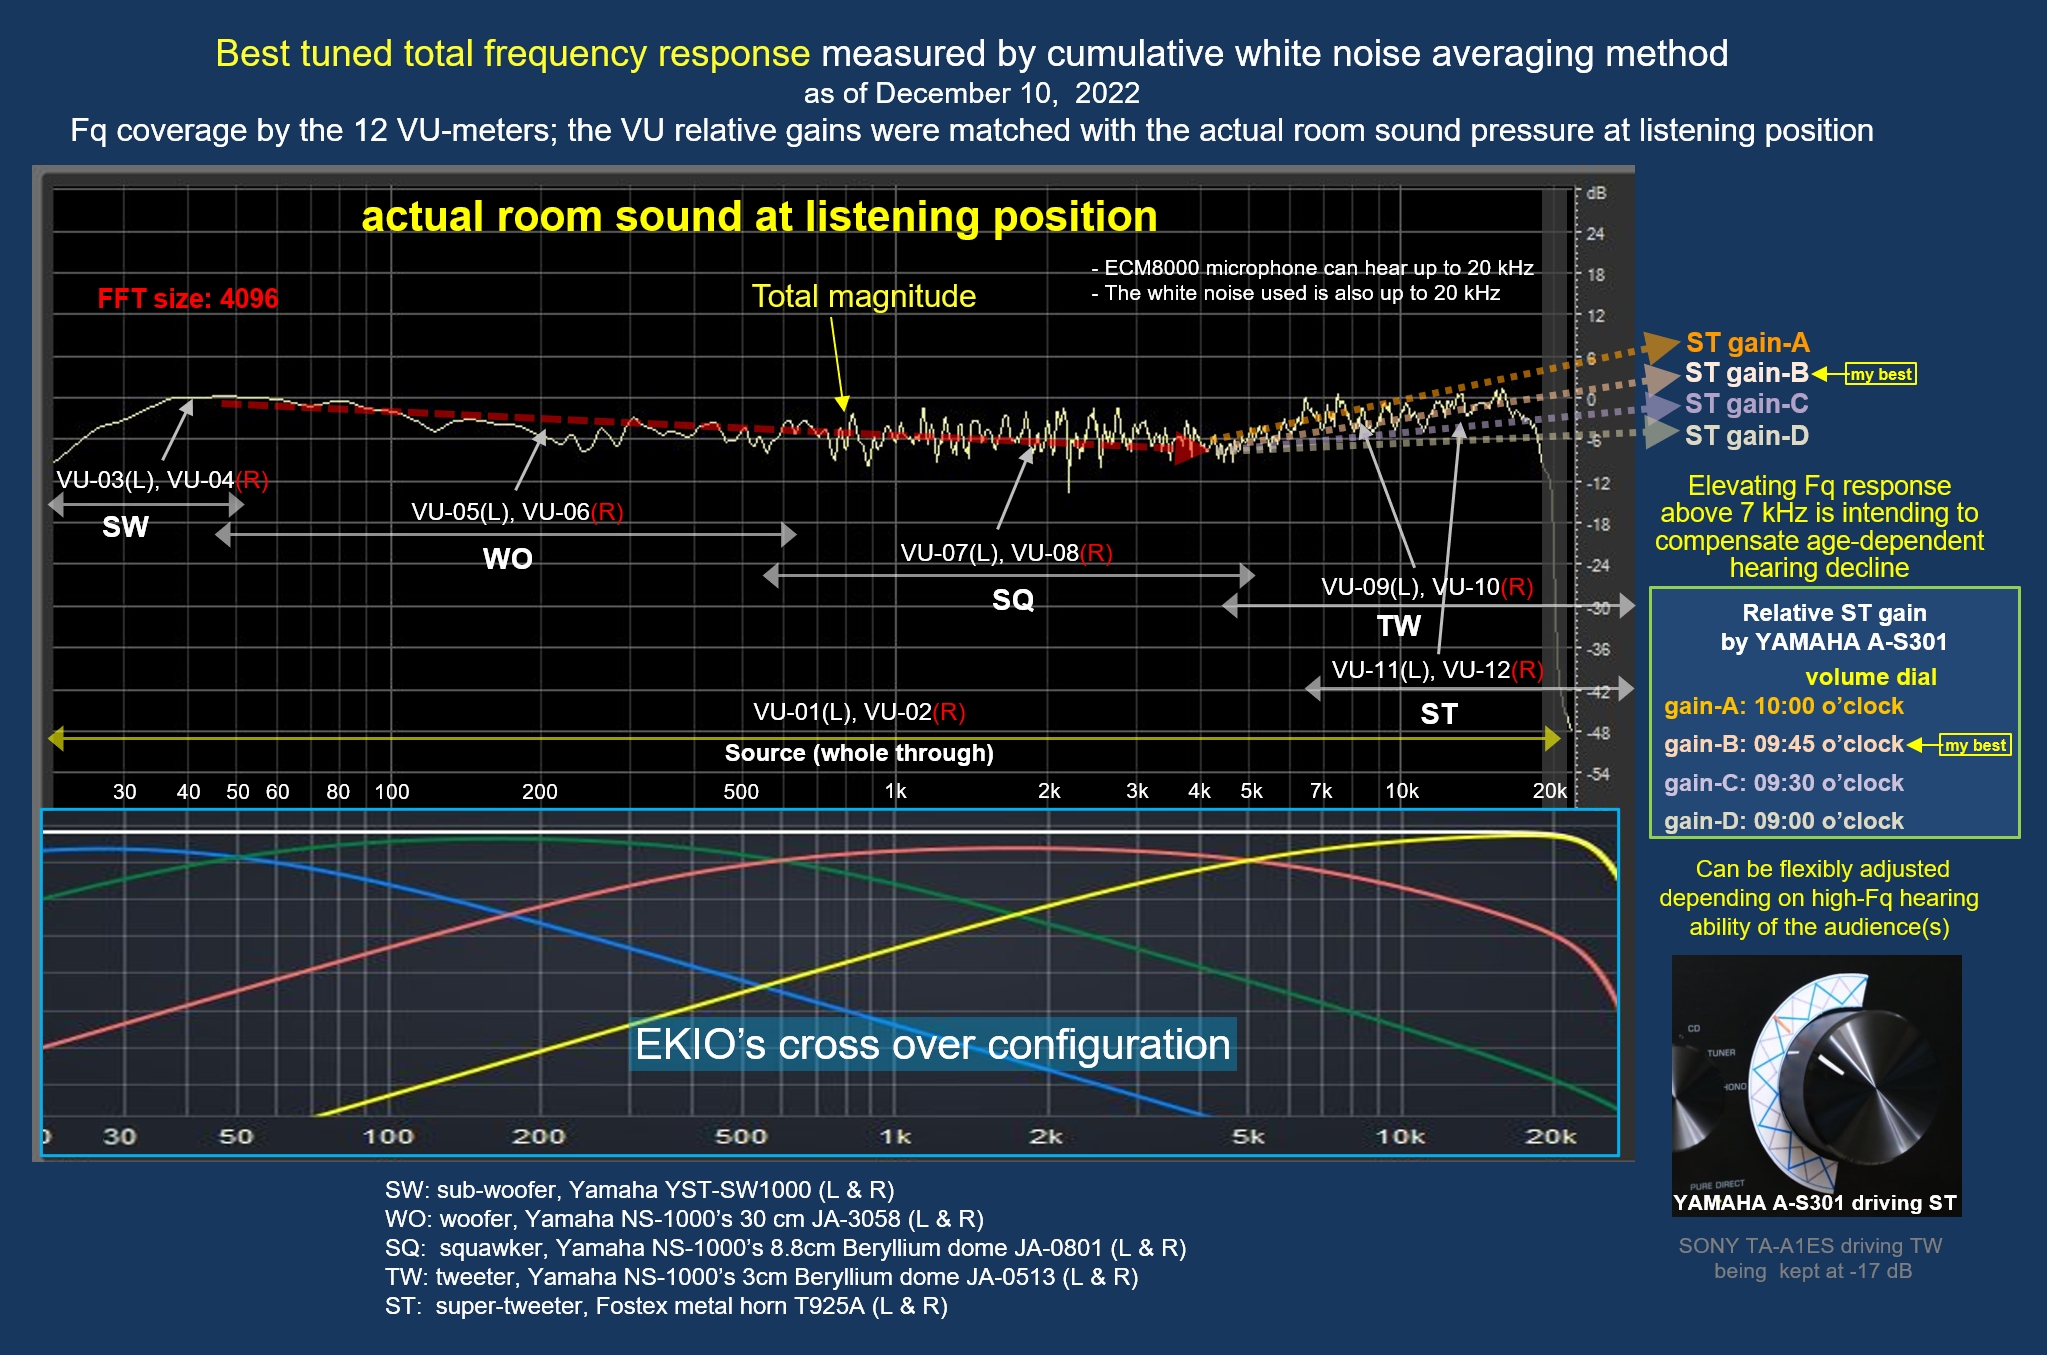
Task: Select the purple "ST gain-C" label
Action: pos(1746,404)
